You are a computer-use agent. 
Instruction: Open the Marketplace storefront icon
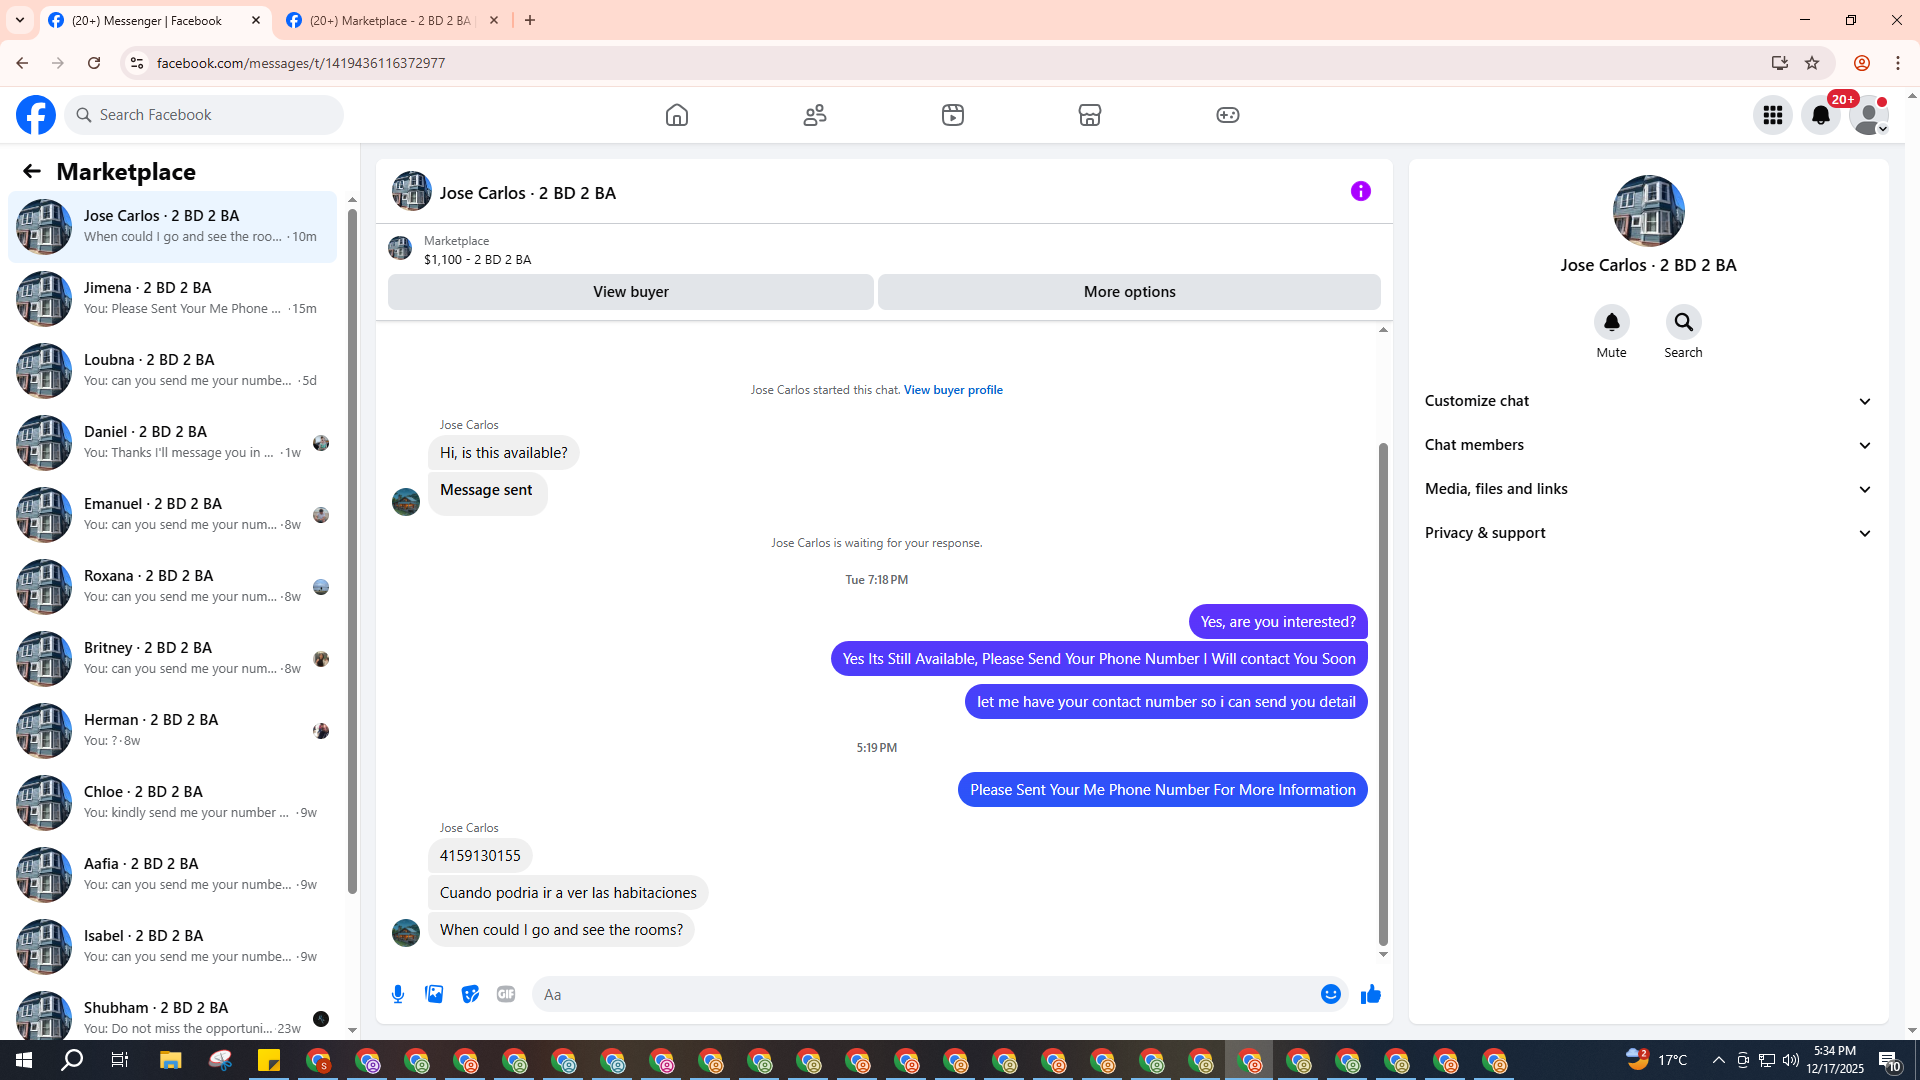point(1090,115)
